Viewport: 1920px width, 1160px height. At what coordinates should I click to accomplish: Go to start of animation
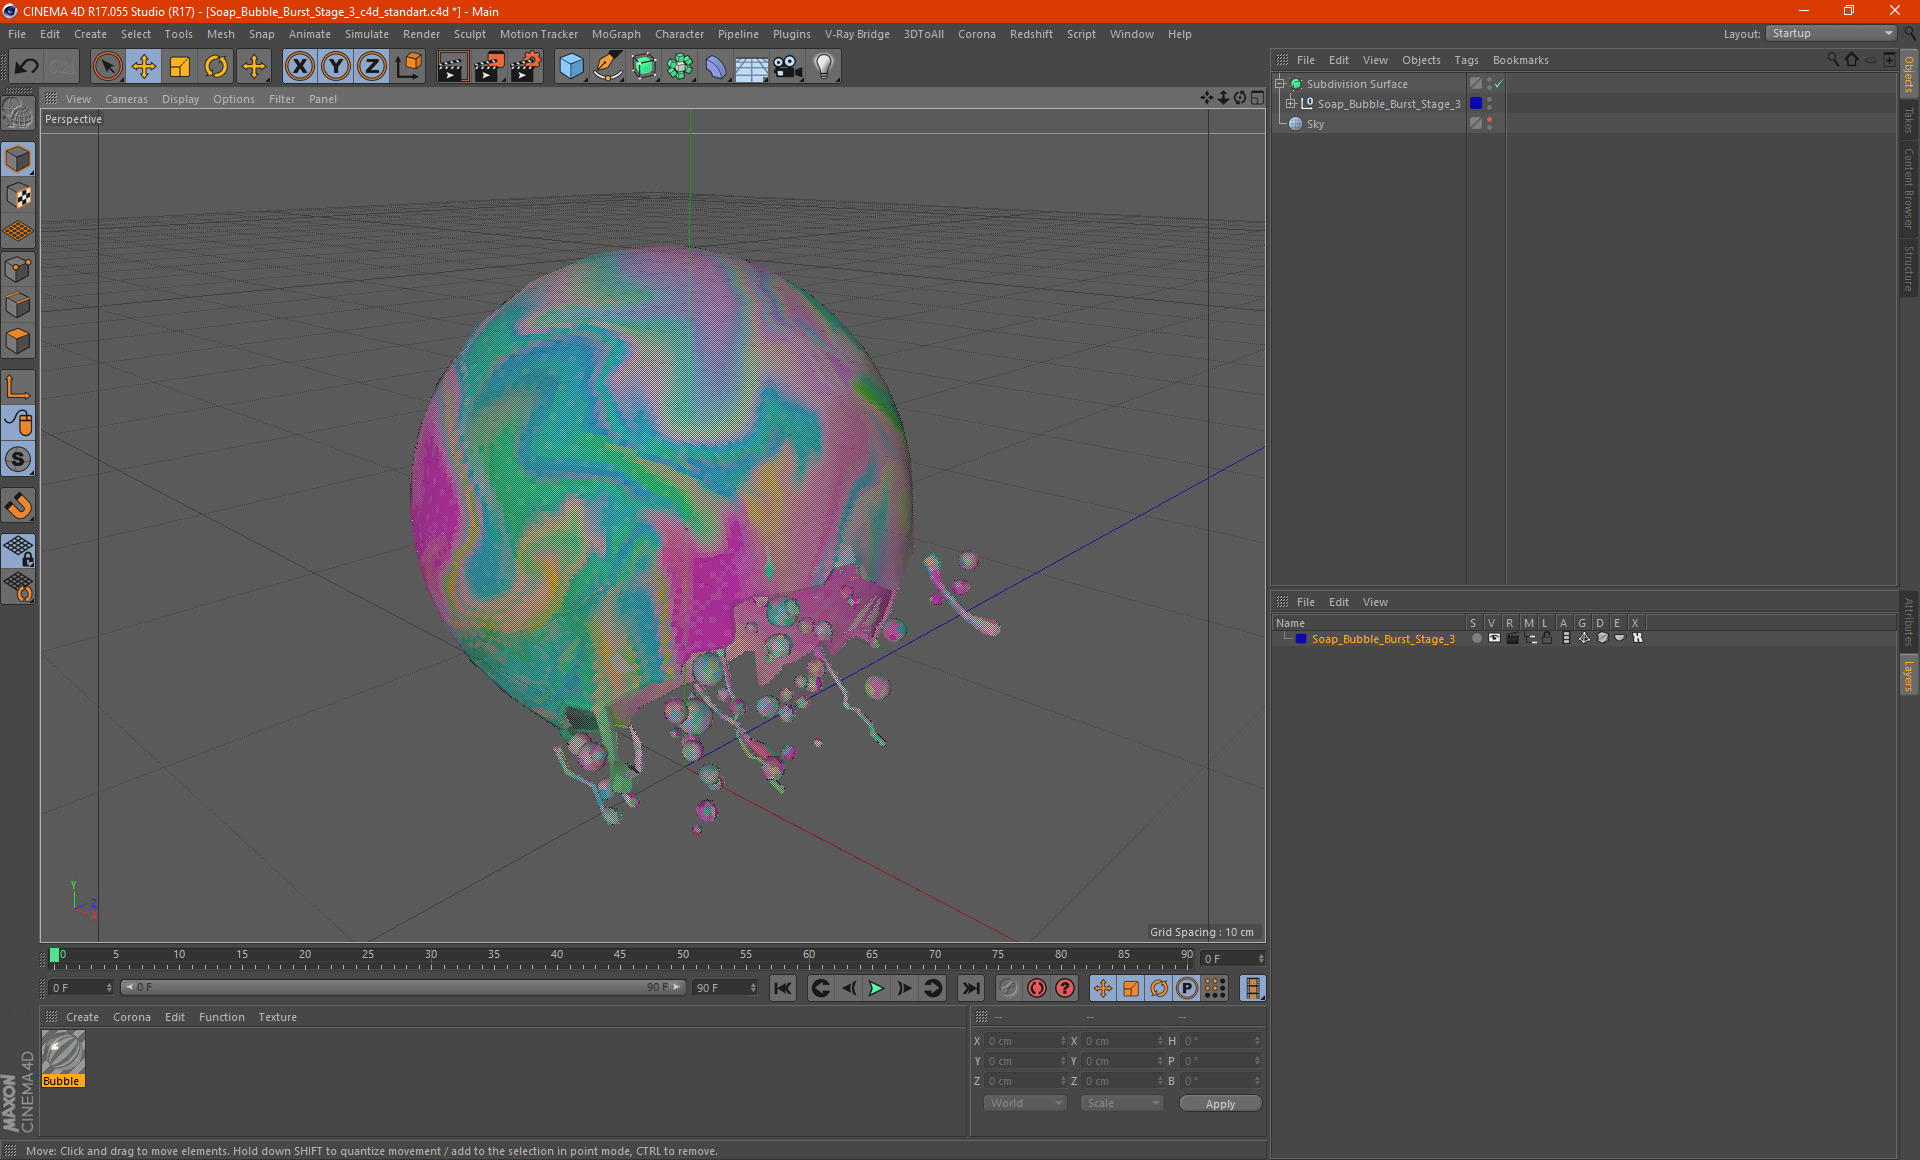[782, 988]
